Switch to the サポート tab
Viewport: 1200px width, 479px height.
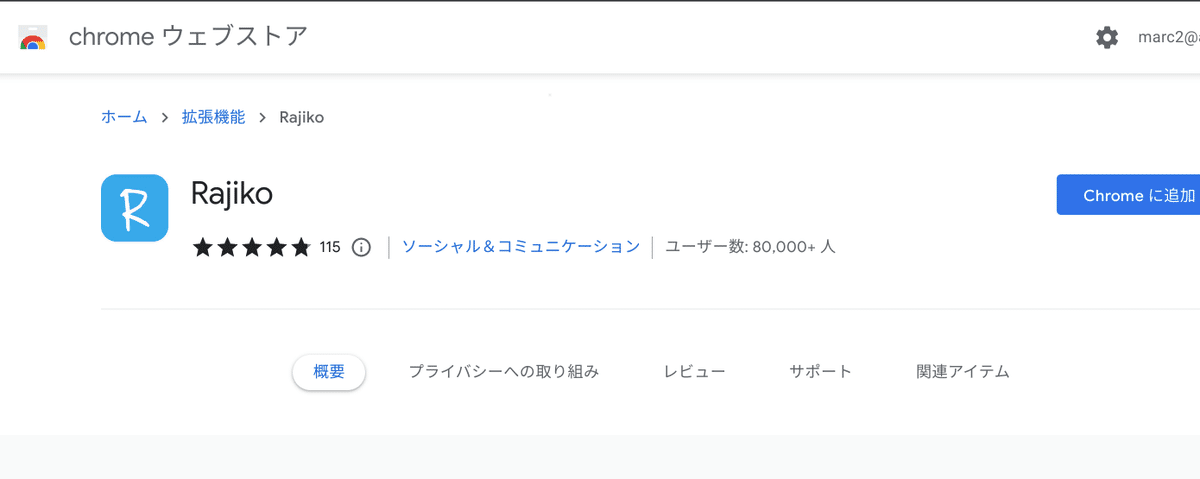[x=820, y=372]
